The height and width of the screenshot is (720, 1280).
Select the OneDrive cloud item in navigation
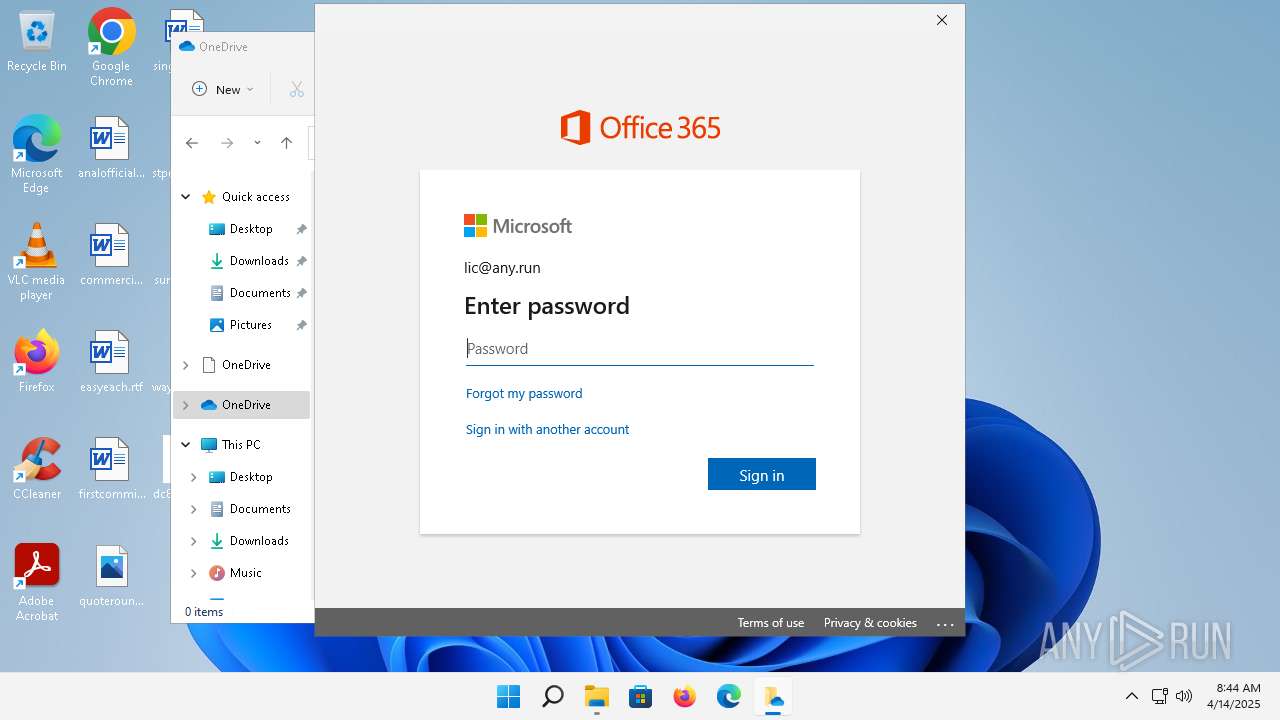point(242,405)
